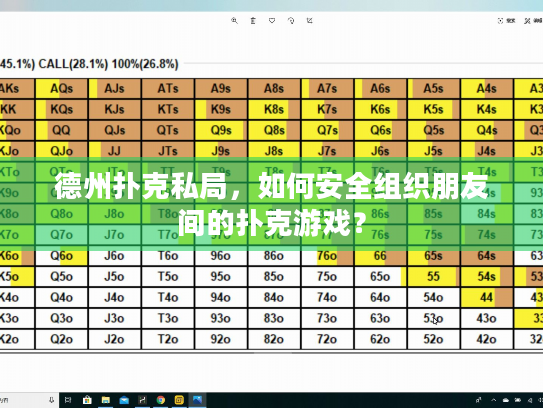543x408 pixels.
Task: Click the 66 pair cell
Action: pyautogui.click(x=381, y=256)
